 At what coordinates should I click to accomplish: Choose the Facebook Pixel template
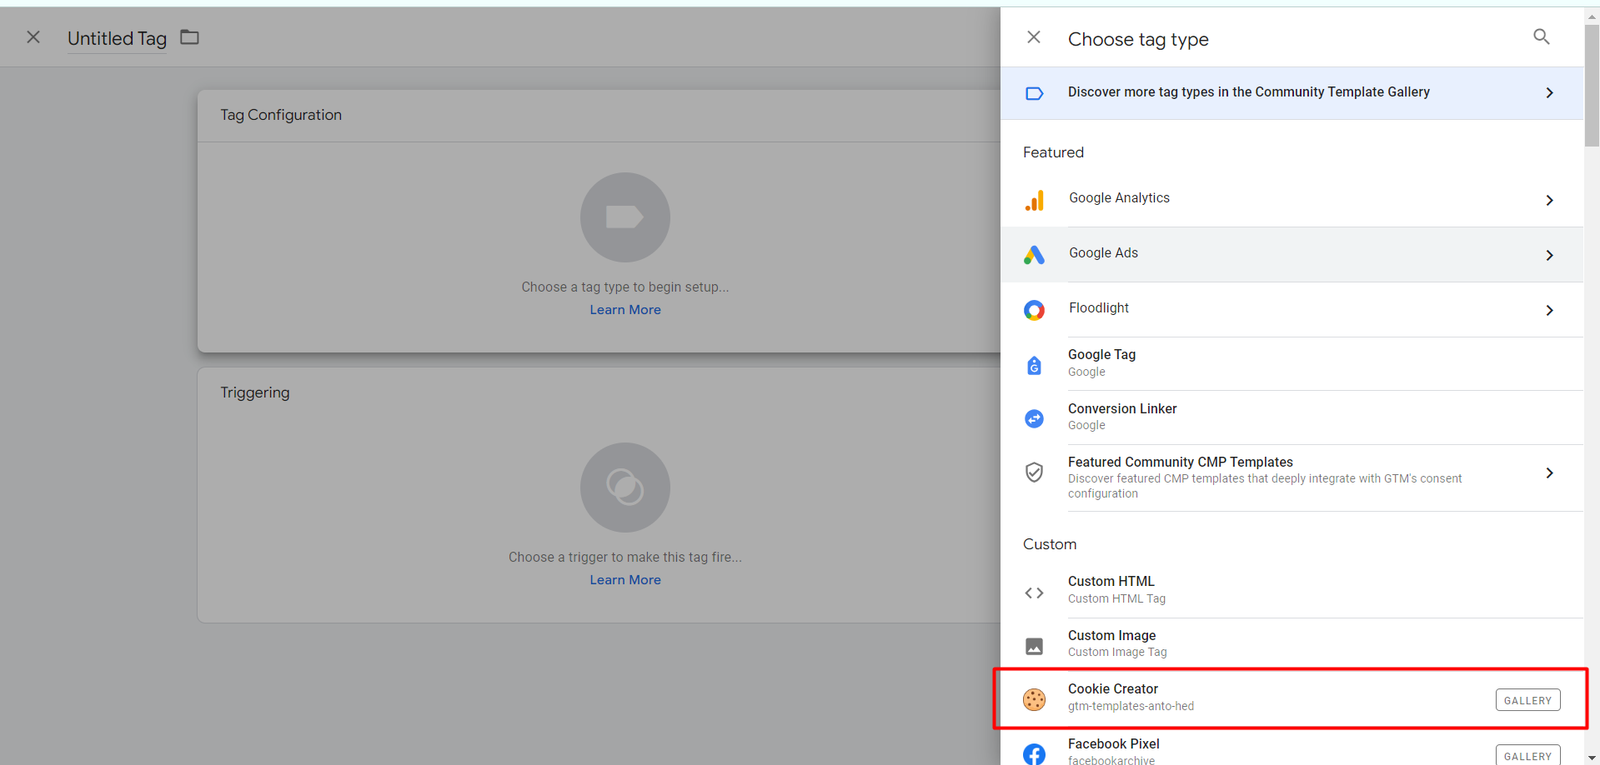pyautogui.click(x=1291, y=747)
